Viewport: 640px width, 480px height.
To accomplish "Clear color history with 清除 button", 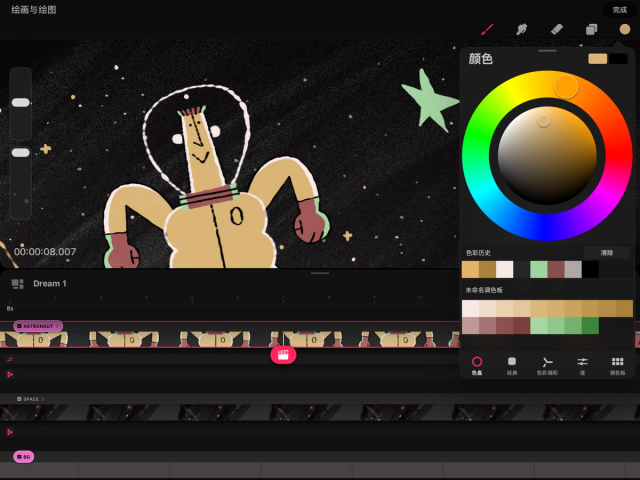I will pos(607,253).
